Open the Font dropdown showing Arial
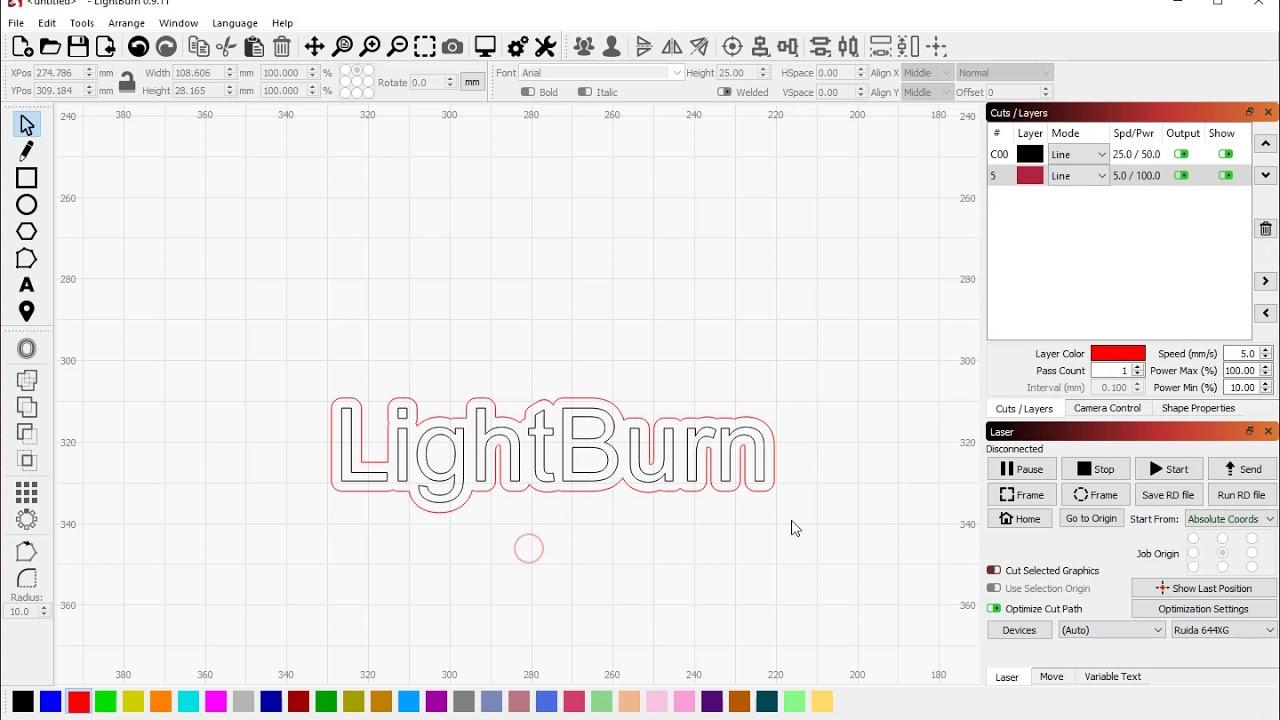Viewport: 1280px width, 720px height. (601, 72)
